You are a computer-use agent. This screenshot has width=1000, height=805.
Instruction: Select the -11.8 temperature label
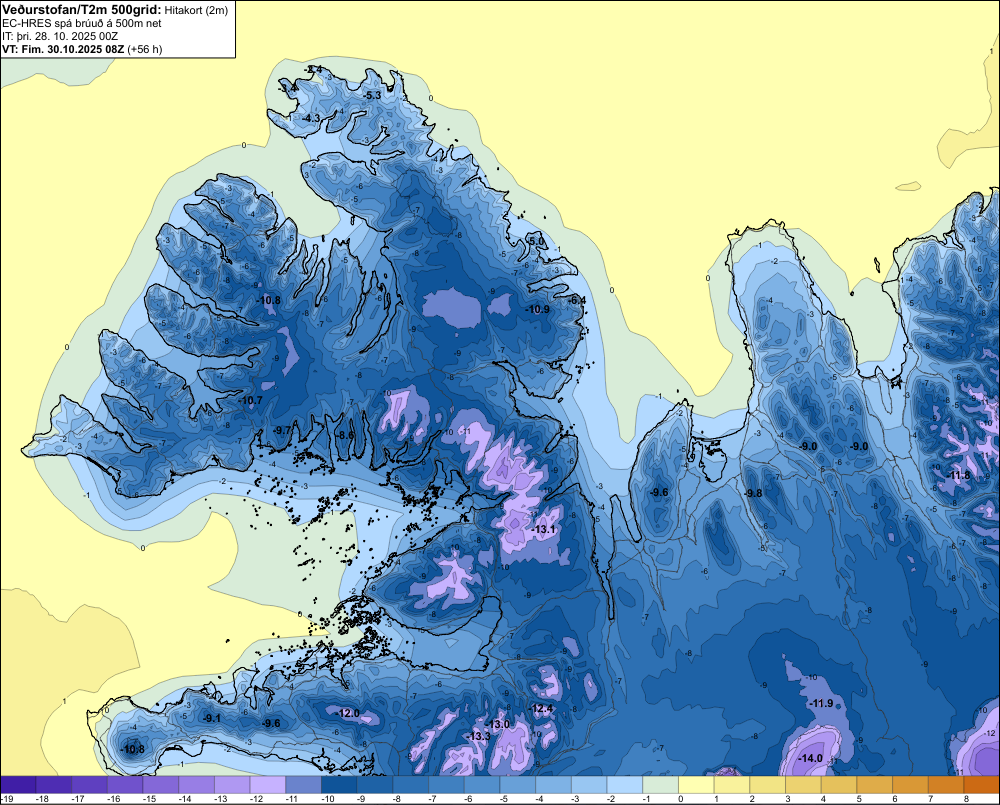point(959,475)
